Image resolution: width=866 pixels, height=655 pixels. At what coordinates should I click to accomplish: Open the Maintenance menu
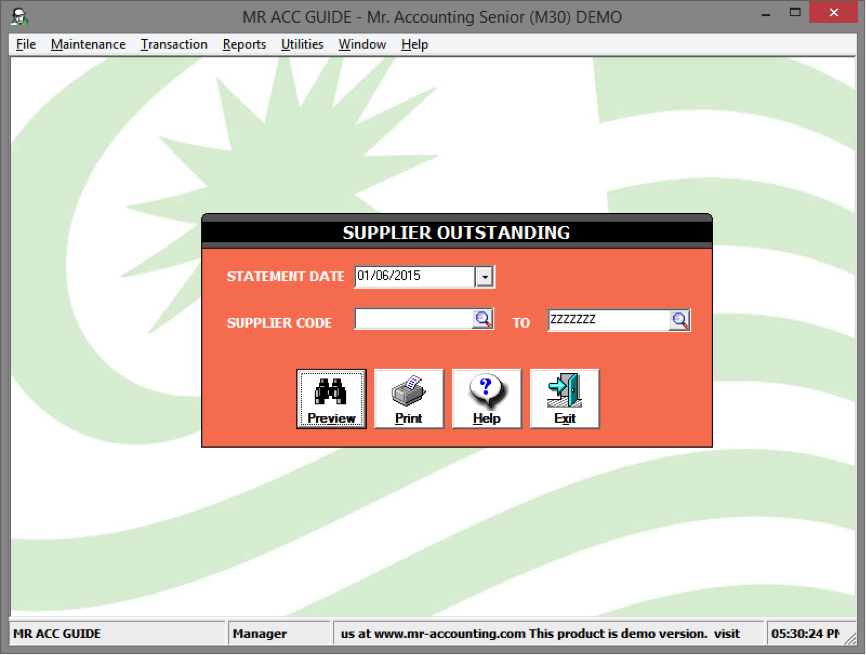[88, 45]
